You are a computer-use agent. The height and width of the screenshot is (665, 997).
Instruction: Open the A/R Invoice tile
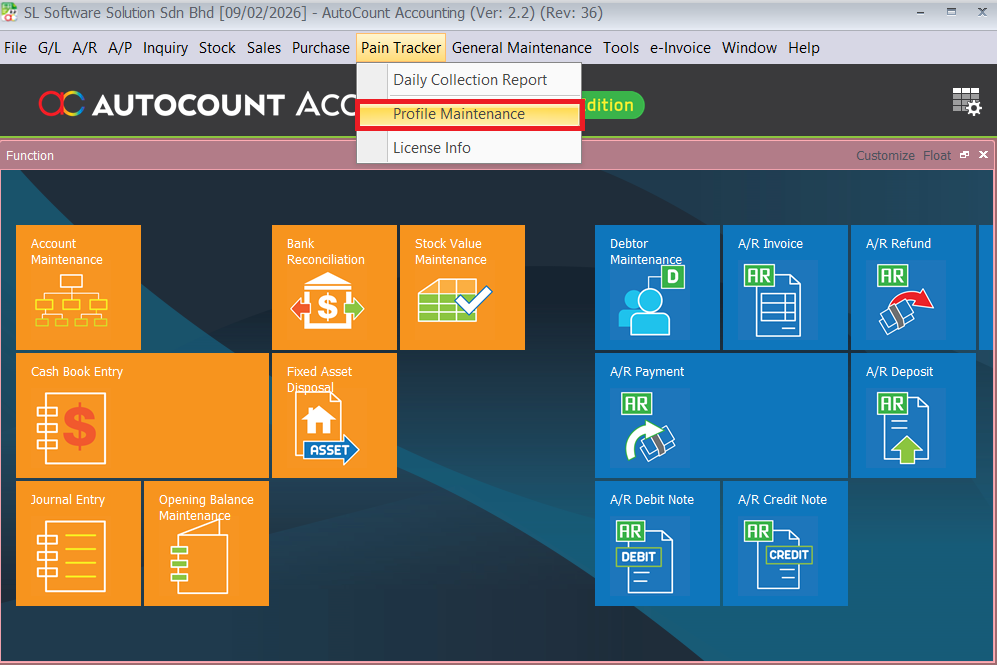785,288
